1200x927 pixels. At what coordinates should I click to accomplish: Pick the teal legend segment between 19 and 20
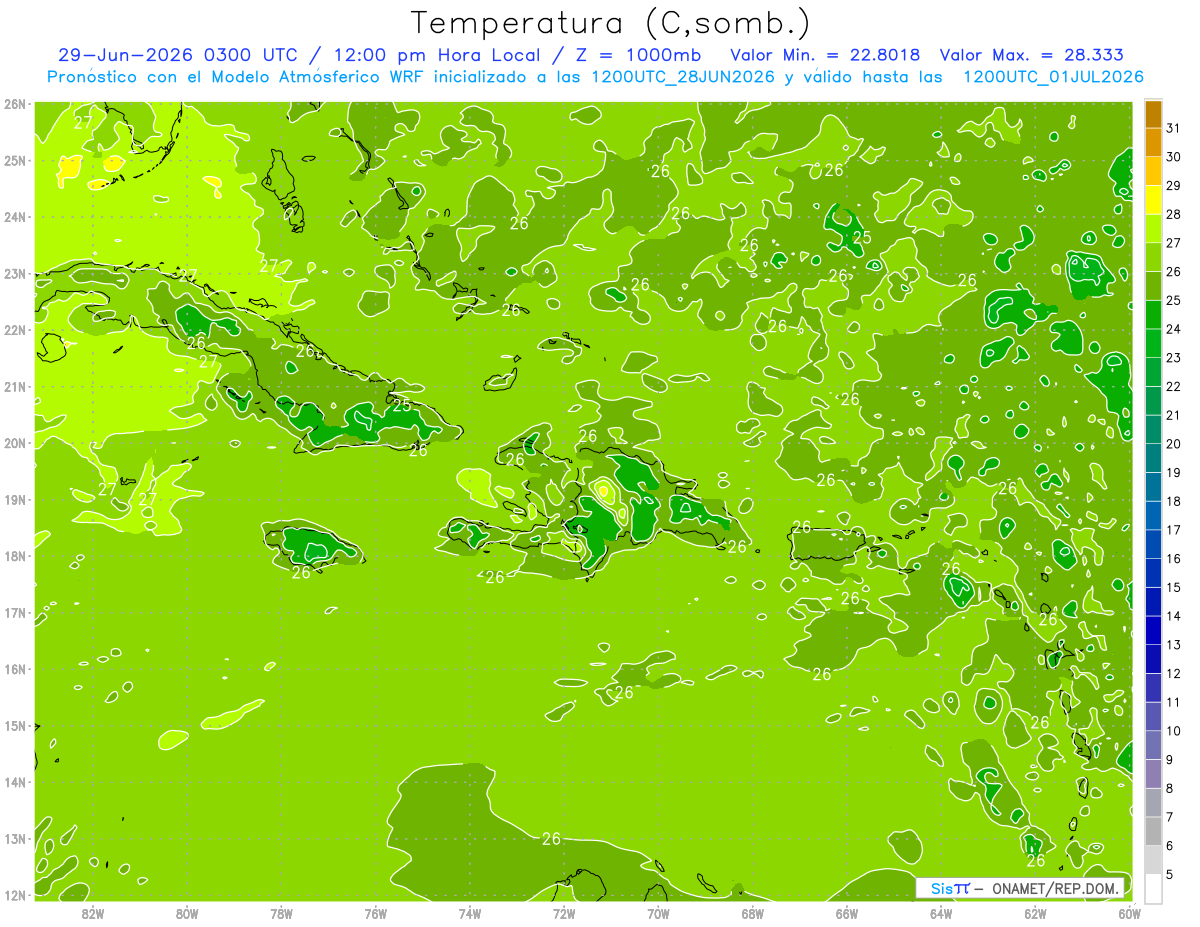point(1153,458)
